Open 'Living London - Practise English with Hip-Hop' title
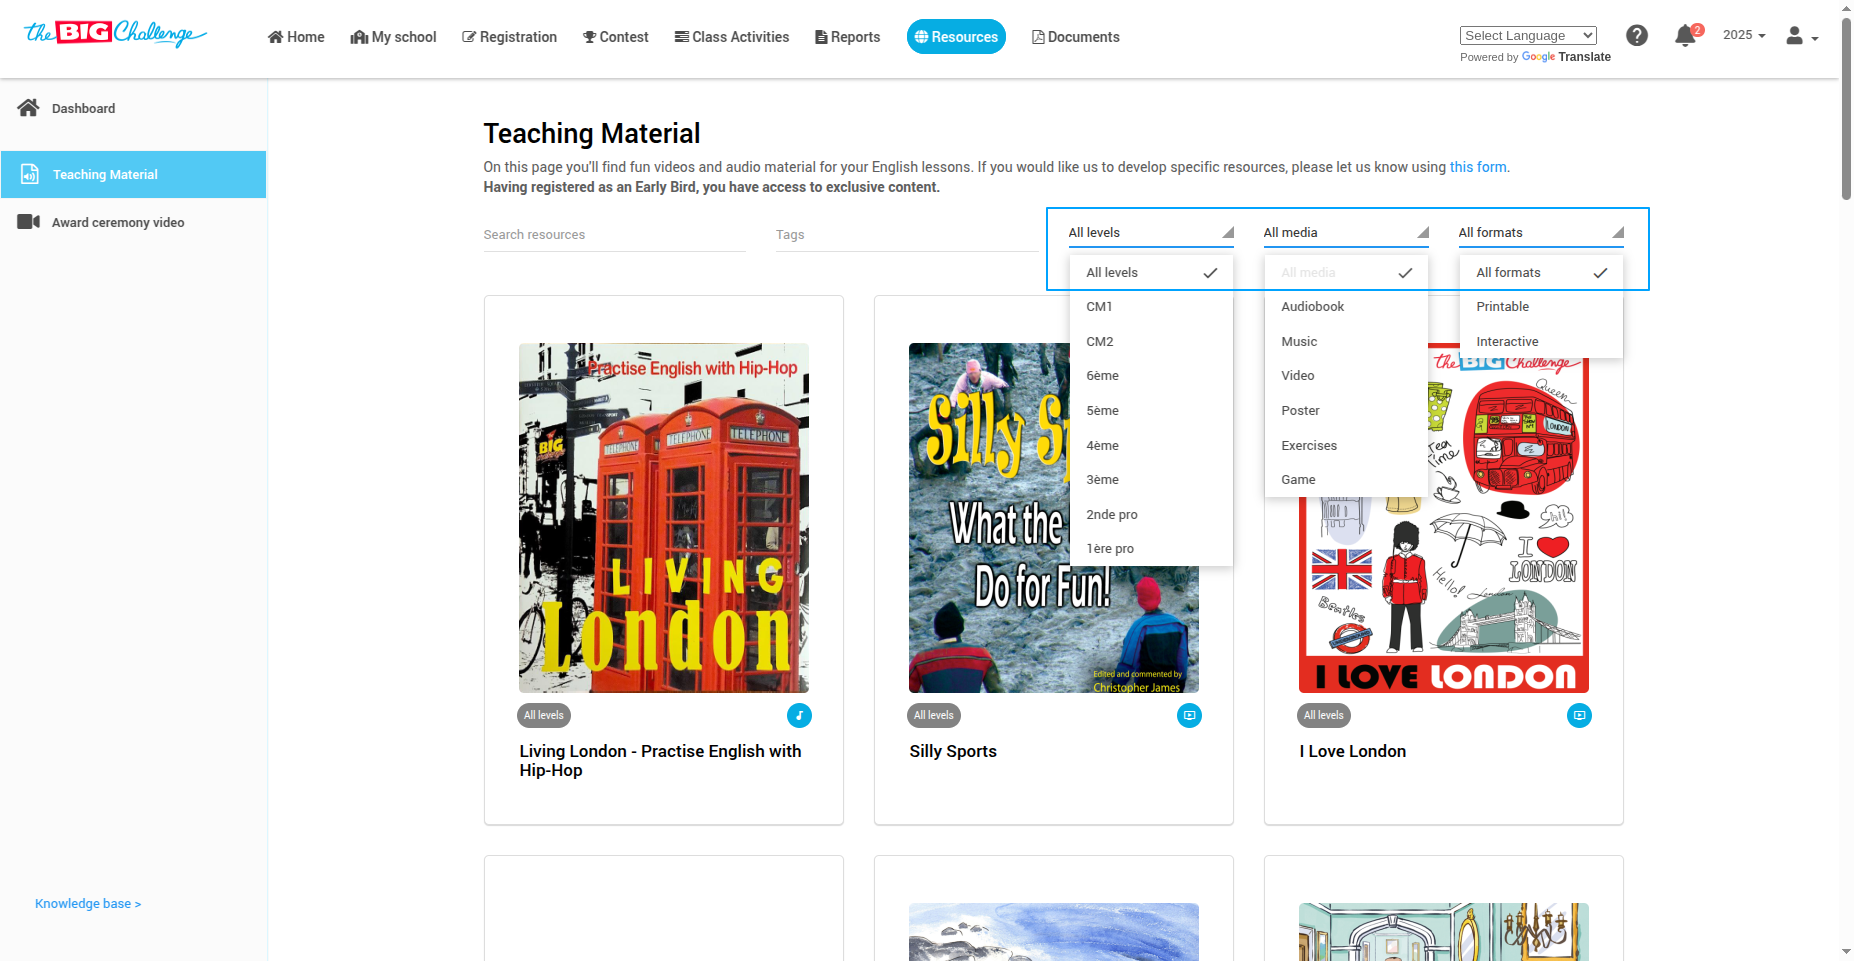1854x961 pixels. point(660,761)
